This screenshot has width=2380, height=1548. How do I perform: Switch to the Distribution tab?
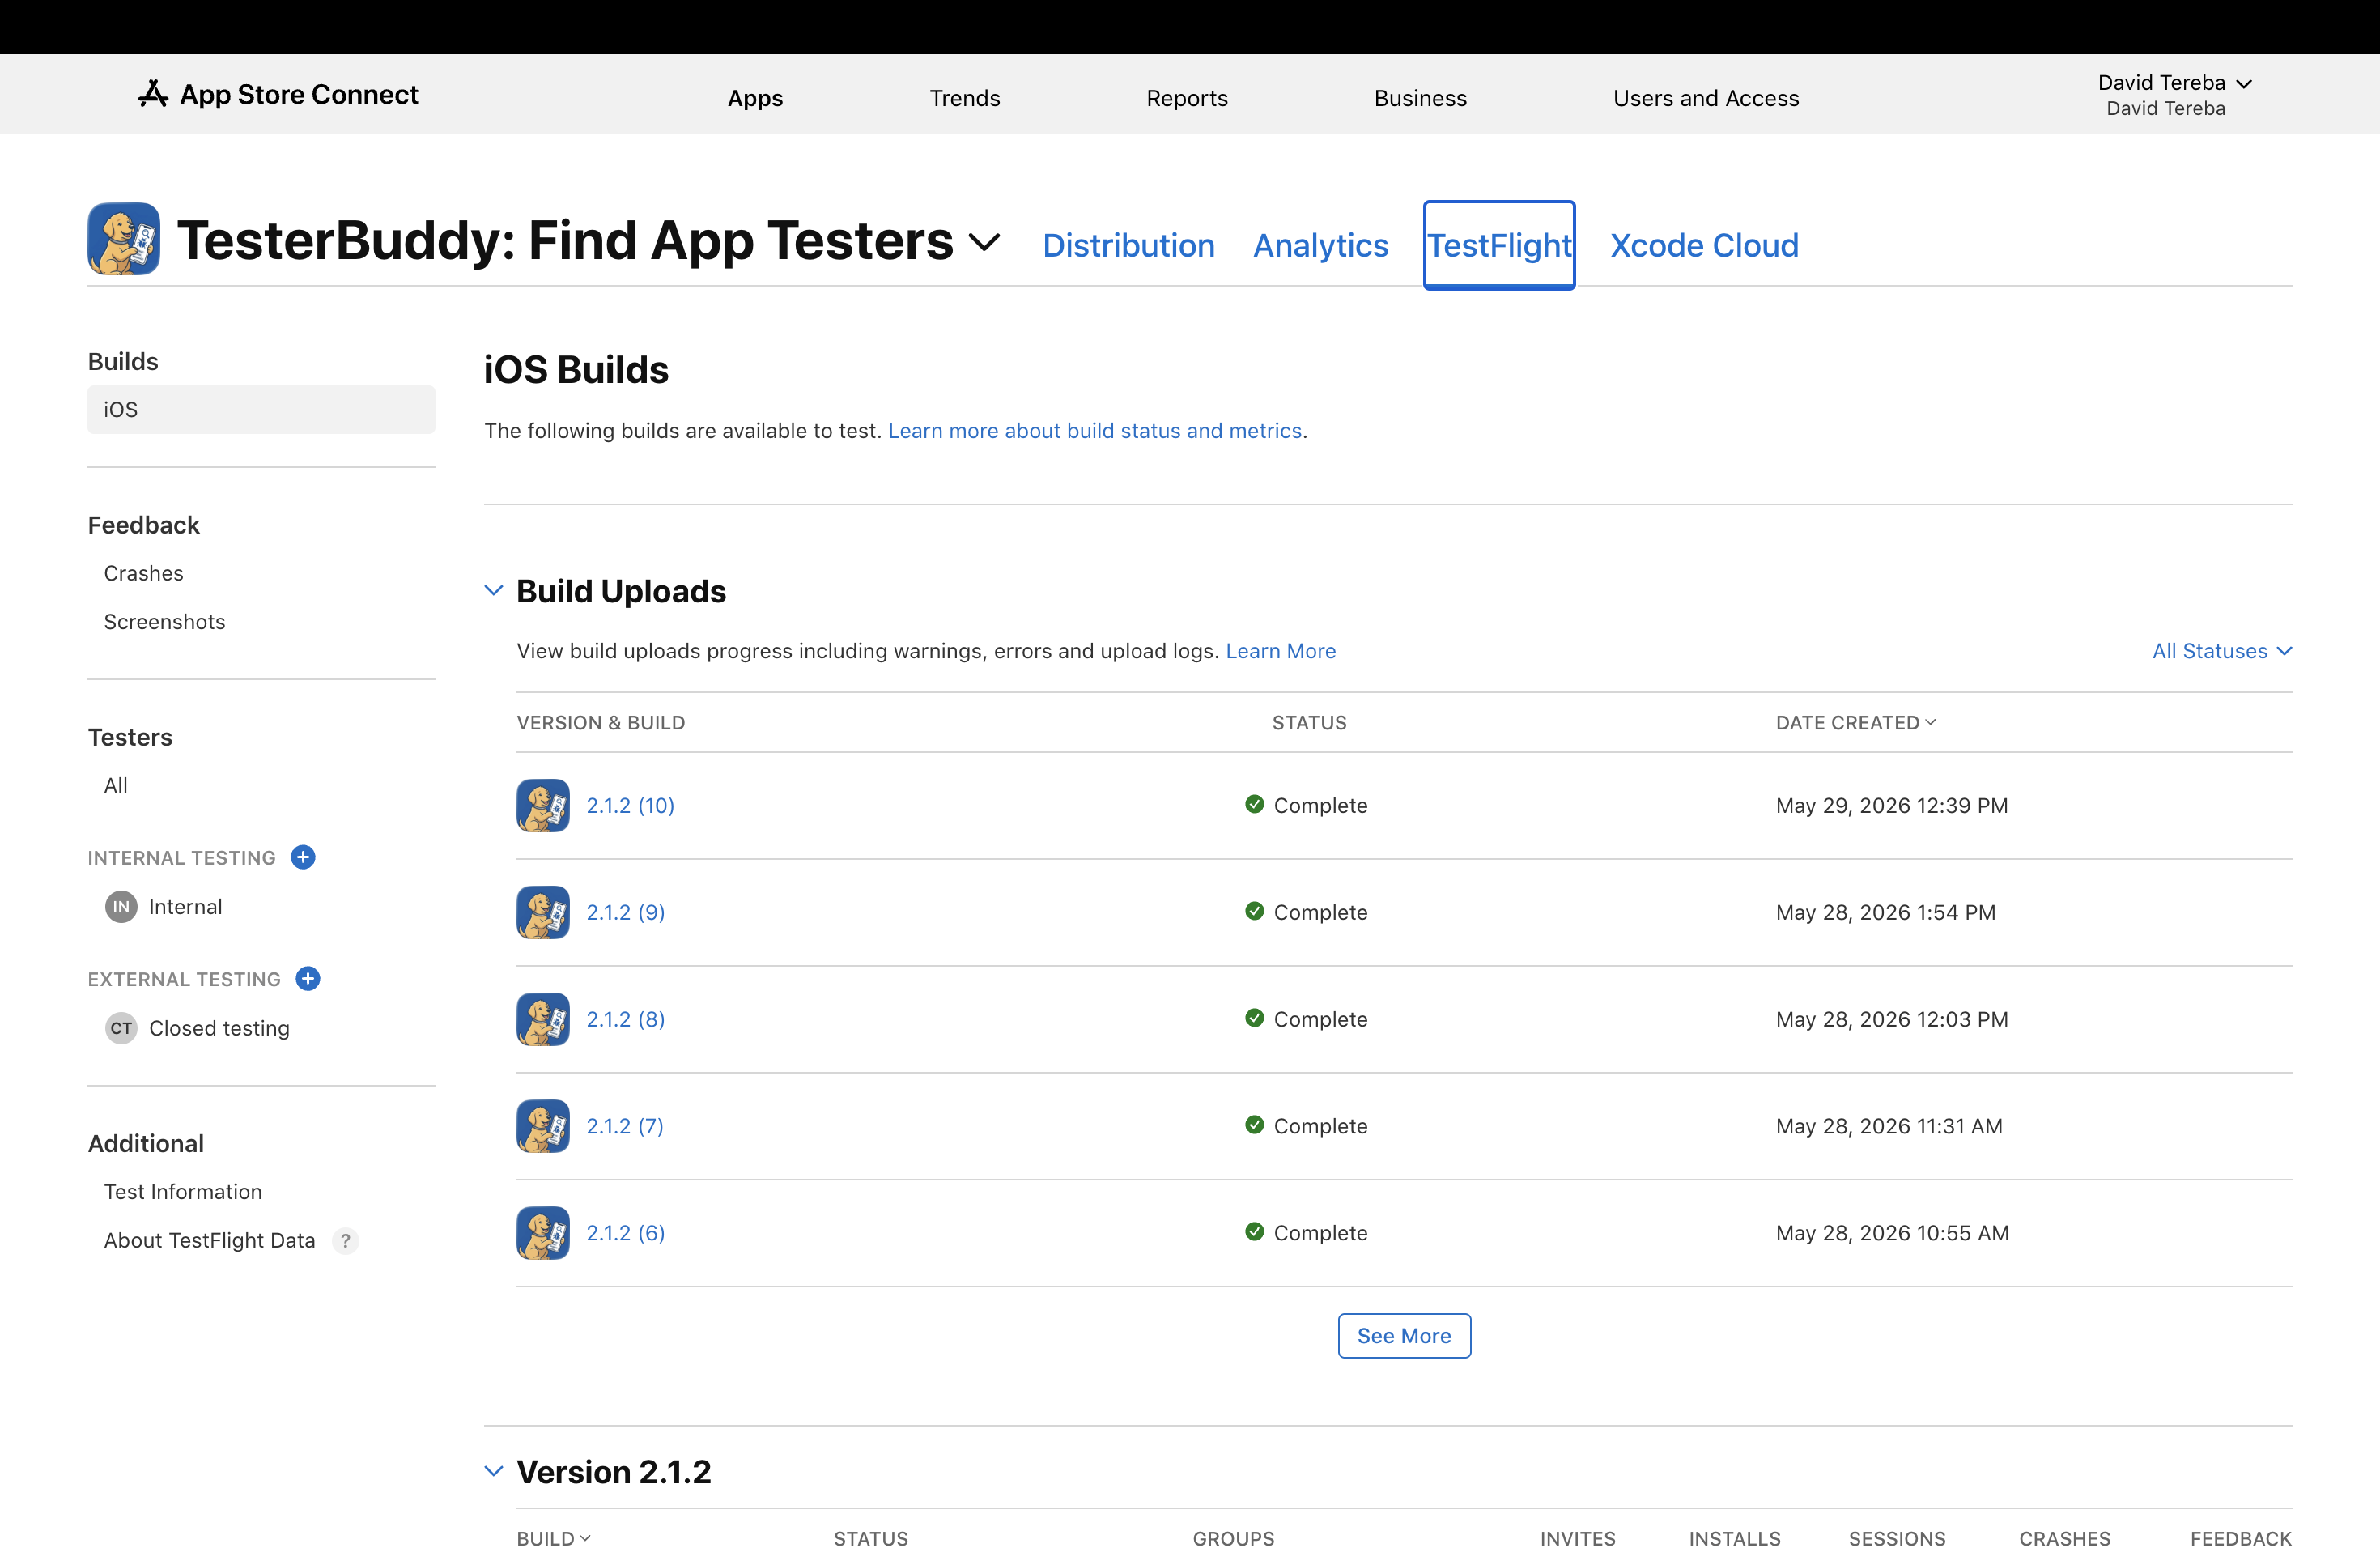tap(1128, 245)
